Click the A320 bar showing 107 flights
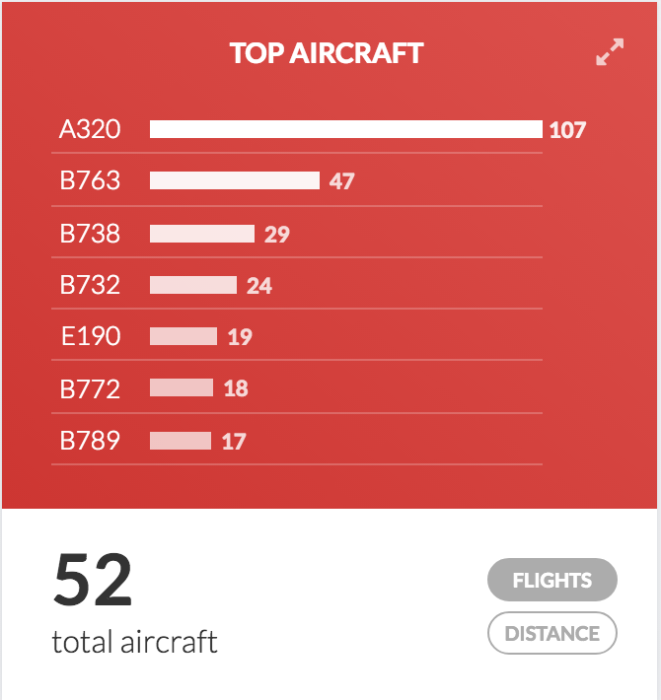This screenshot has width=661, height=700. pyautogui.click(x=345, y=129)
